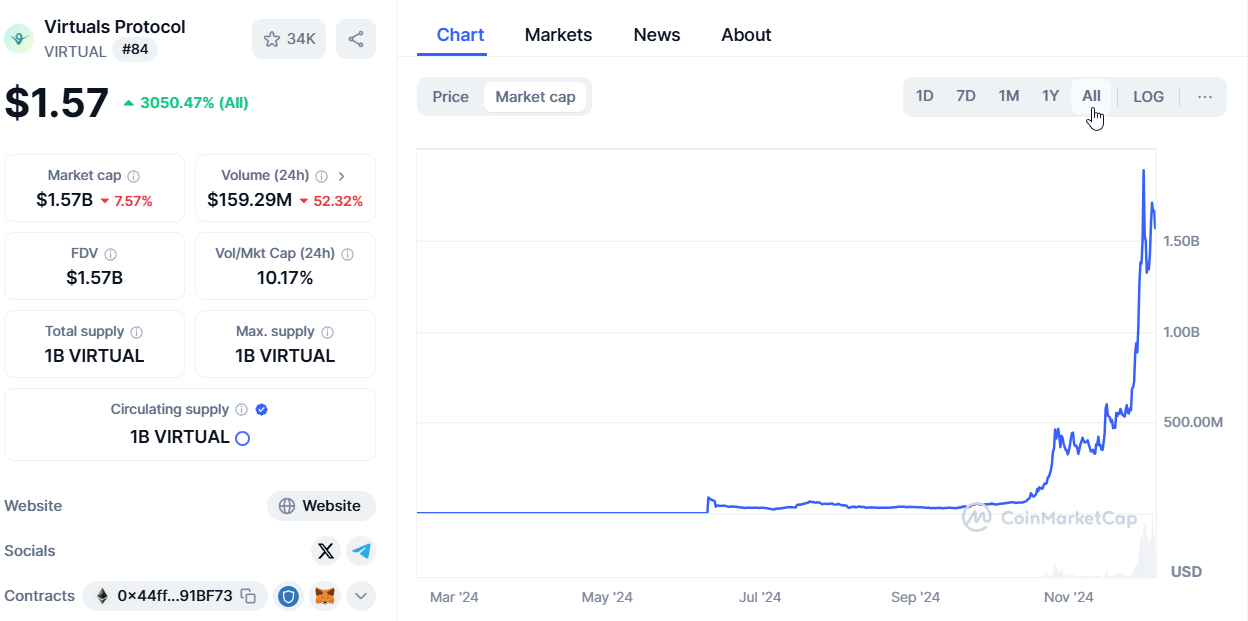Click the Nov '24 axis label
The height and width of the screenshot is (621, 1248).
(1069, 597)
